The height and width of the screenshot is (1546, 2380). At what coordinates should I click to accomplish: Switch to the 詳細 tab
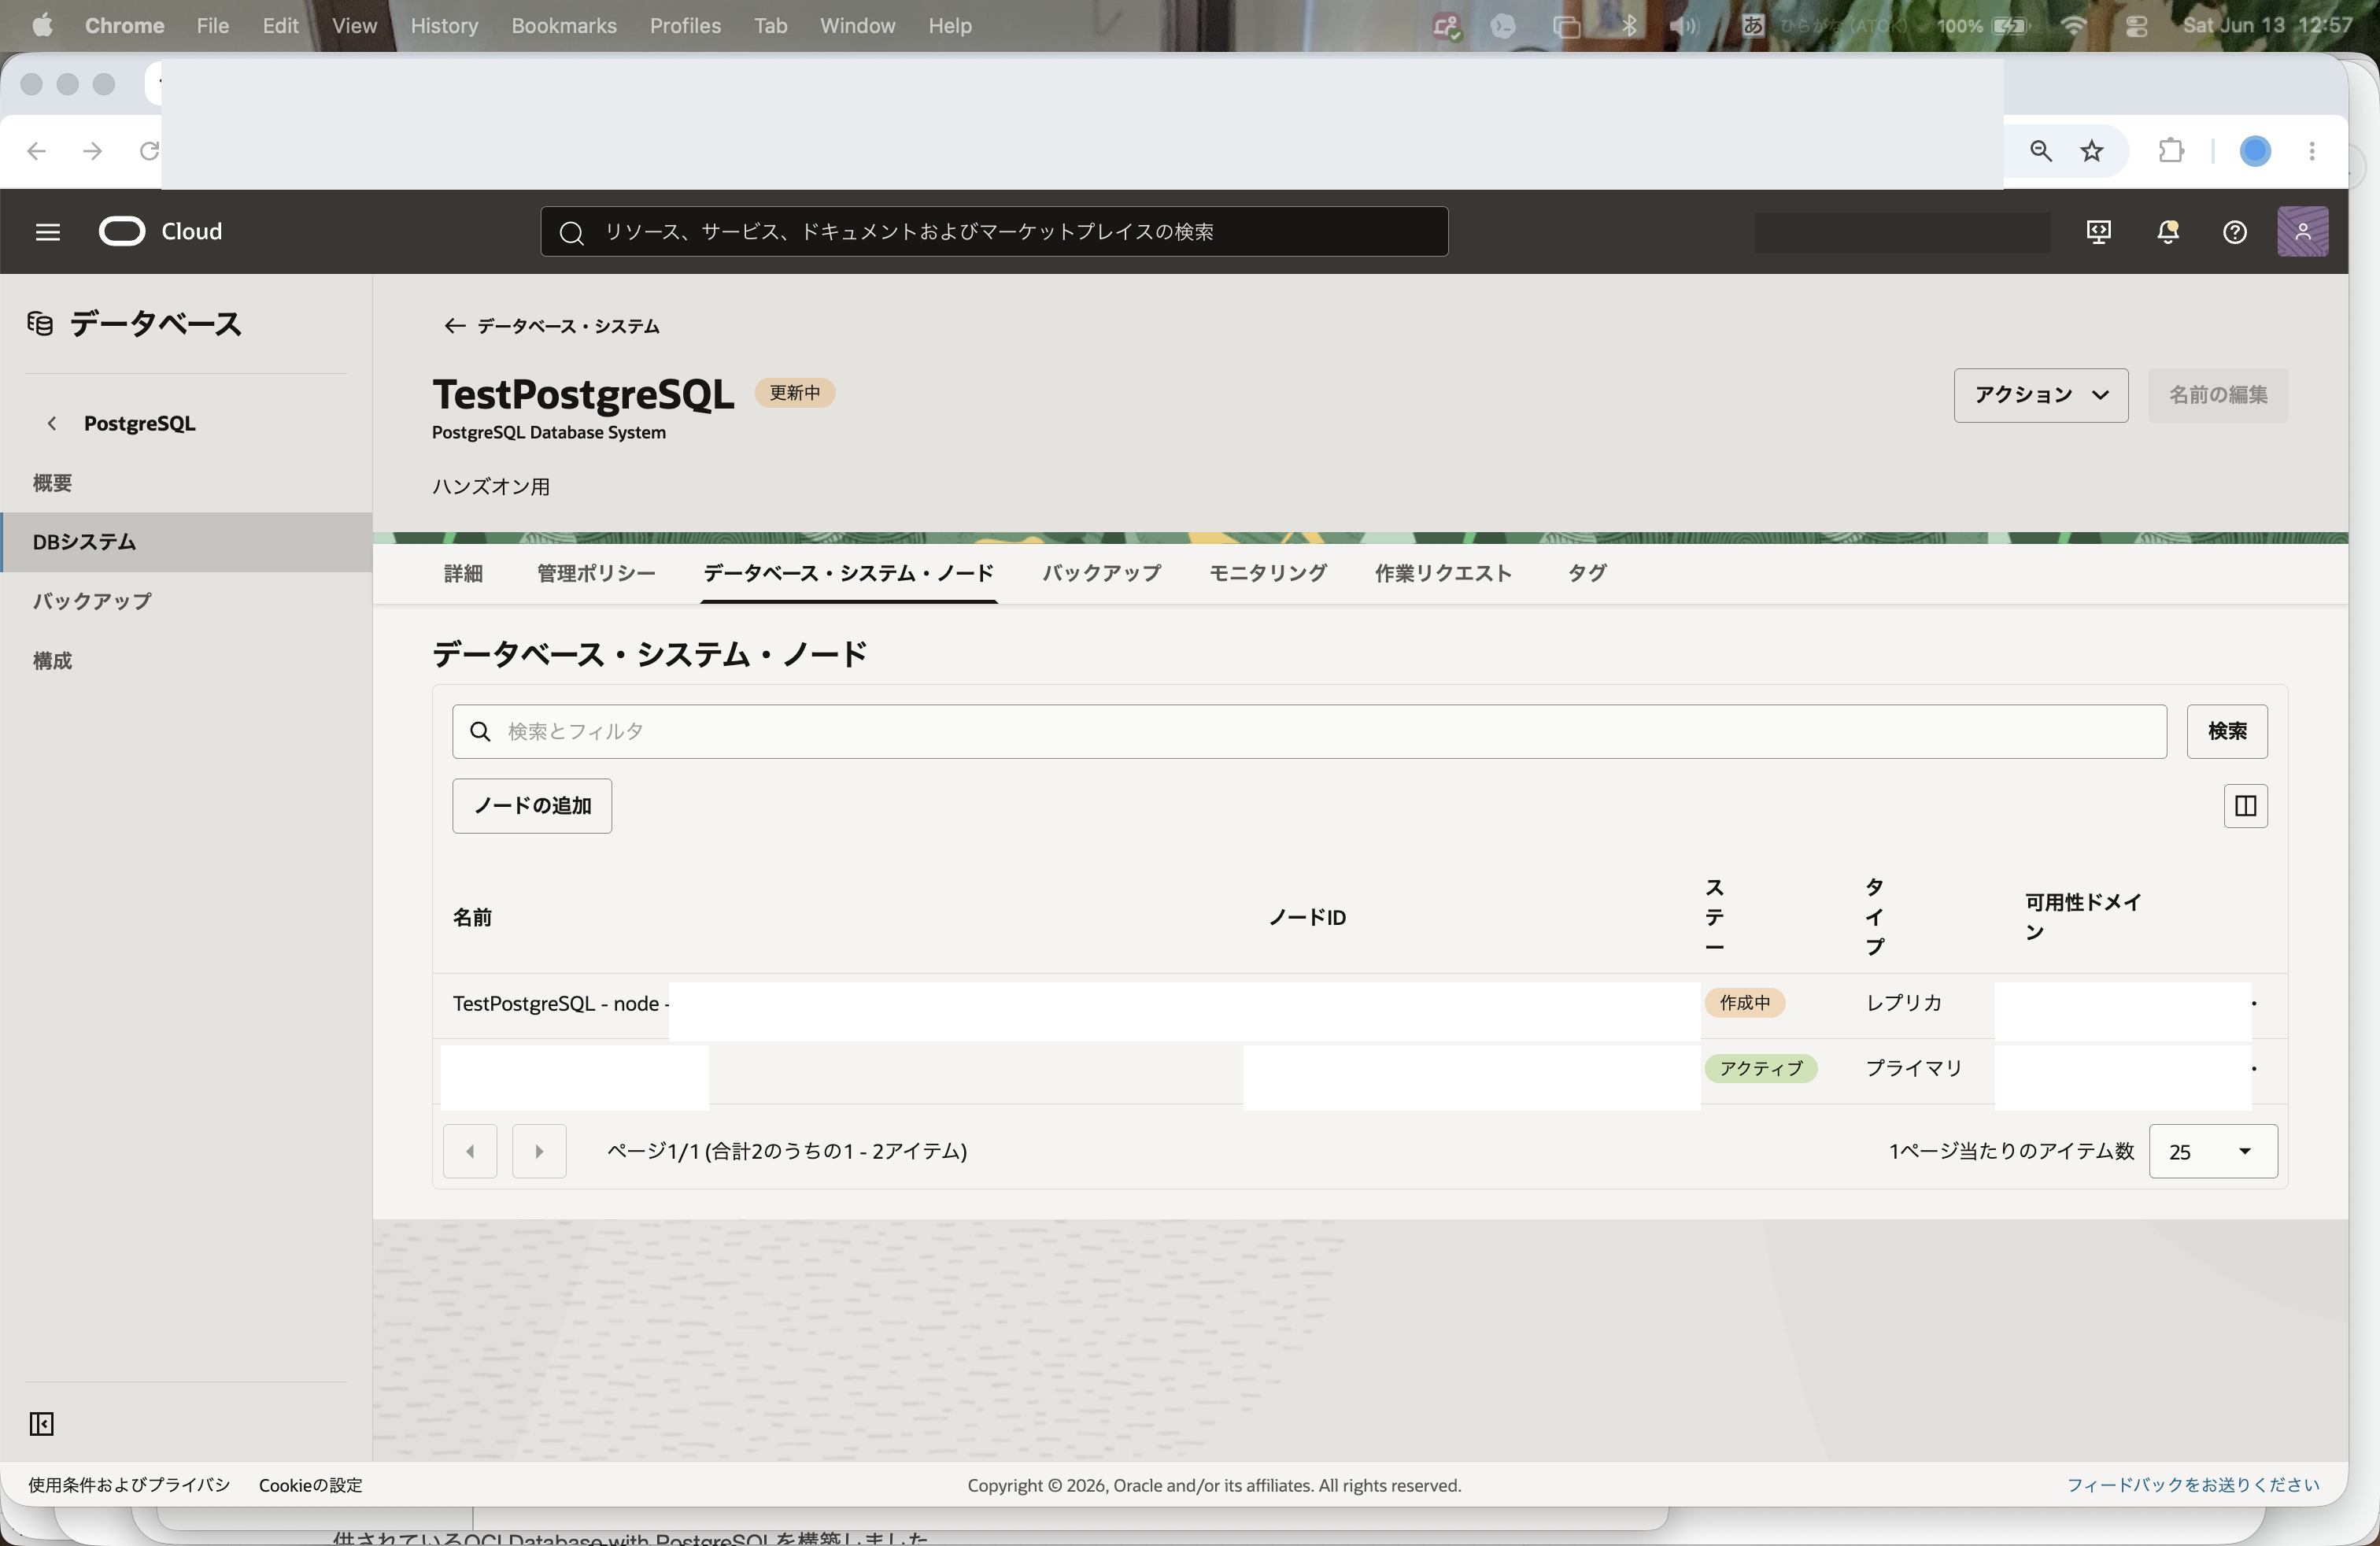tap(463, 573)
